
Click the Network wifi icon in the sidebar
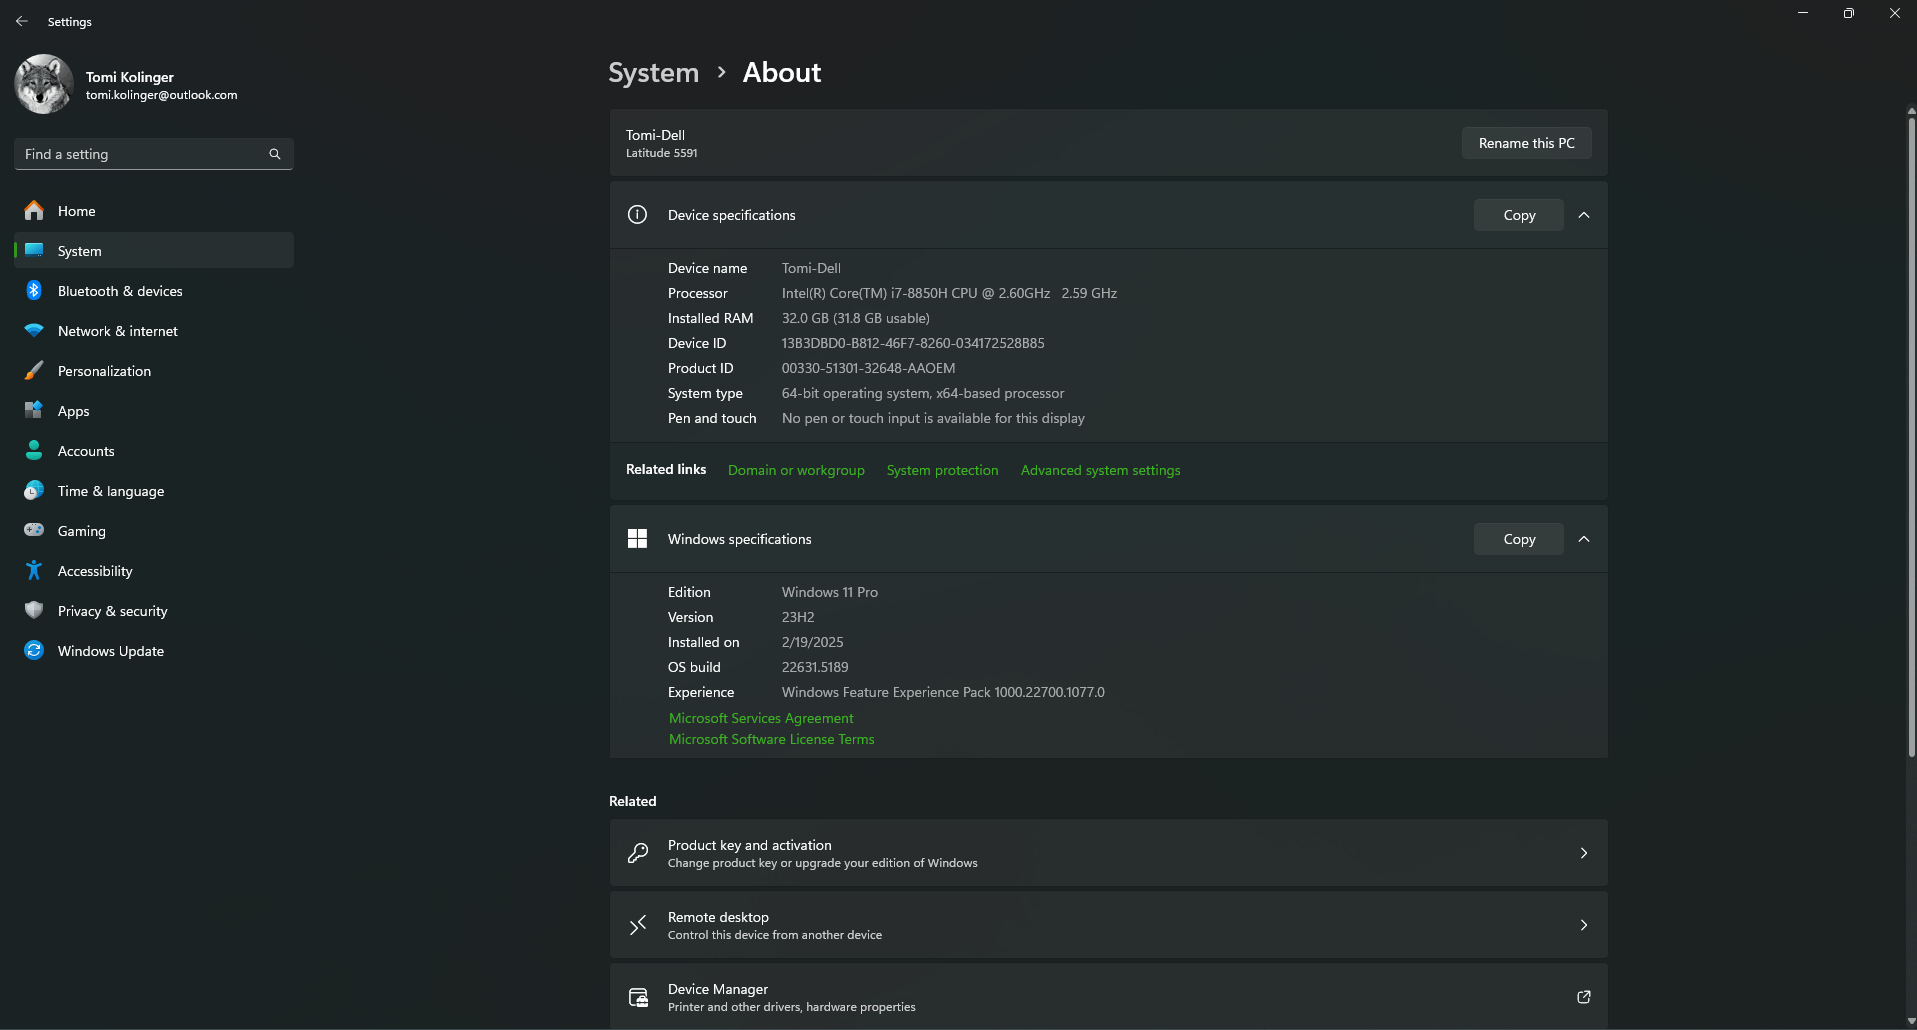[34, 330]
